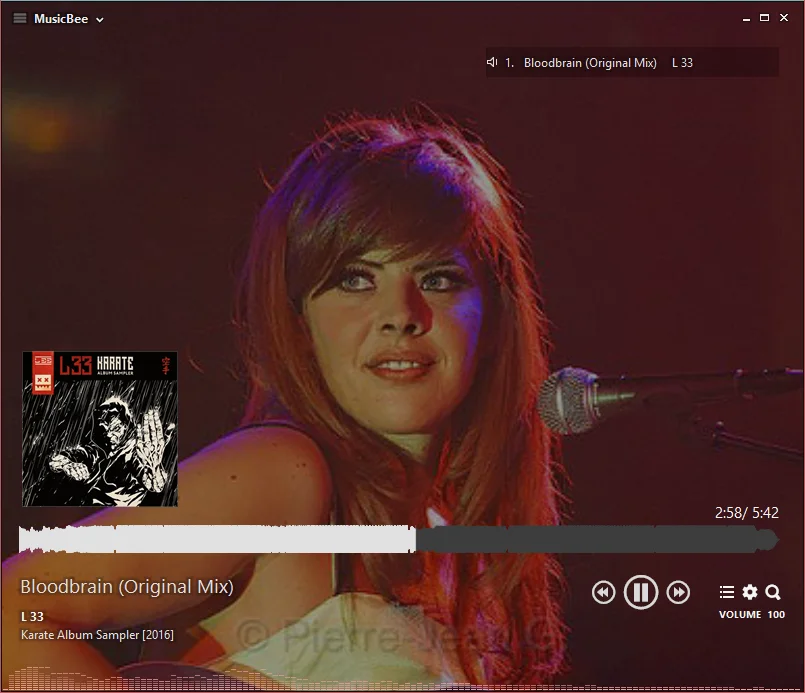Pause the current playback
Viewport: 805px width, 693px height.
tap(641, 592)
